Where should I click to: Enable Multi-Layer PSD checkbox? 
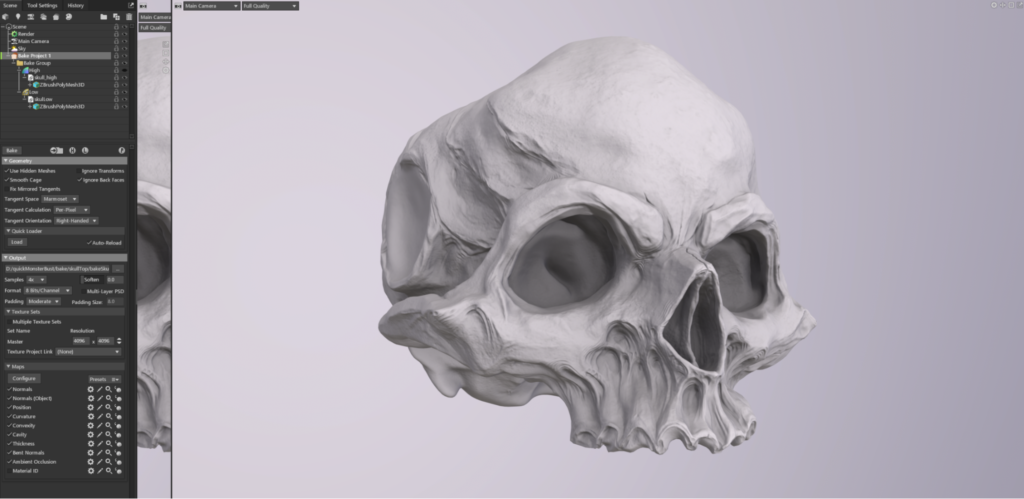(83, 291)
